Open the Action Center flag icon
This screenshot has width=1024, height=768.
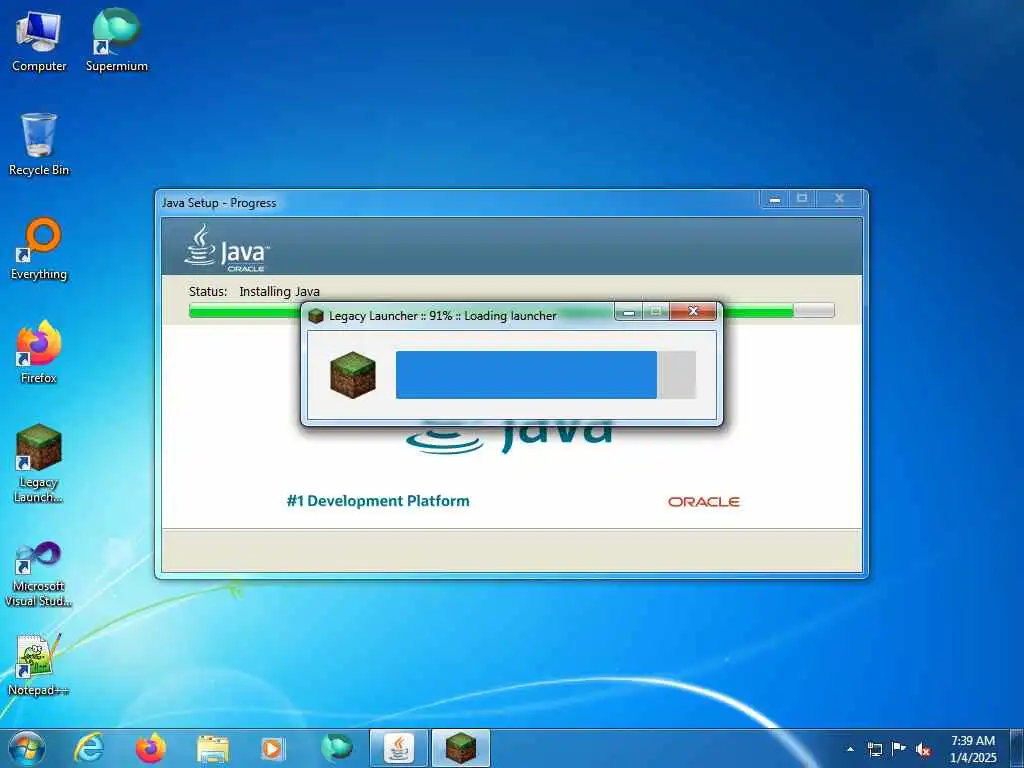coord(899,749)
